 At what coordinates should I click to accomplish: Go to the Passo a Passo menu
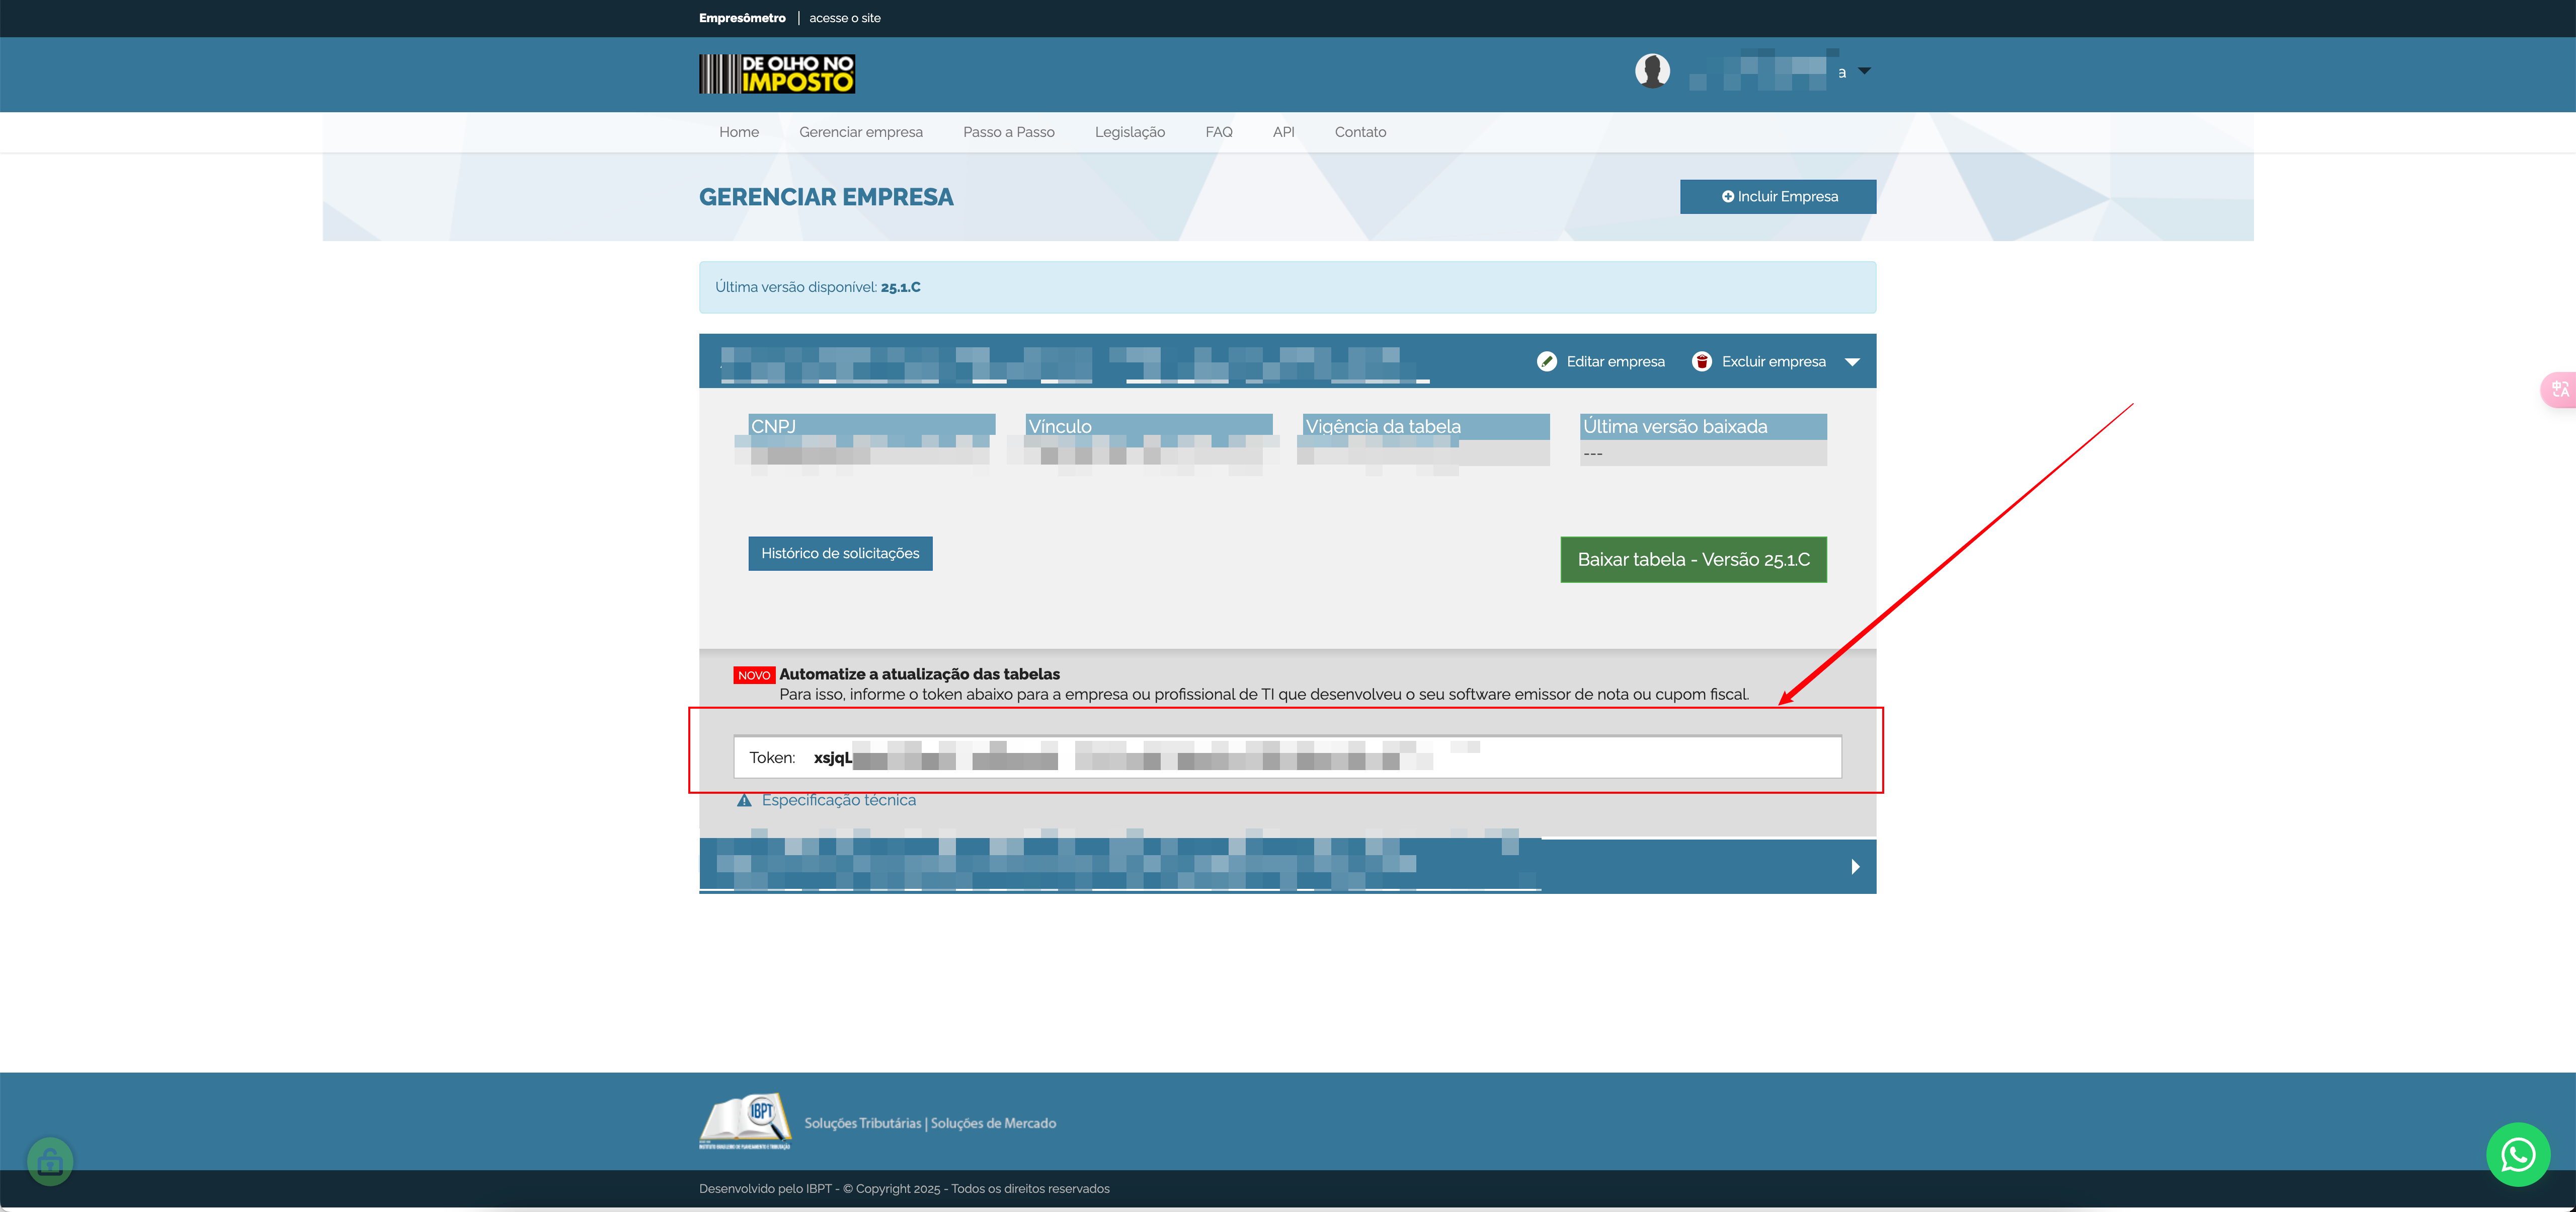click(x=1008, y=132)
